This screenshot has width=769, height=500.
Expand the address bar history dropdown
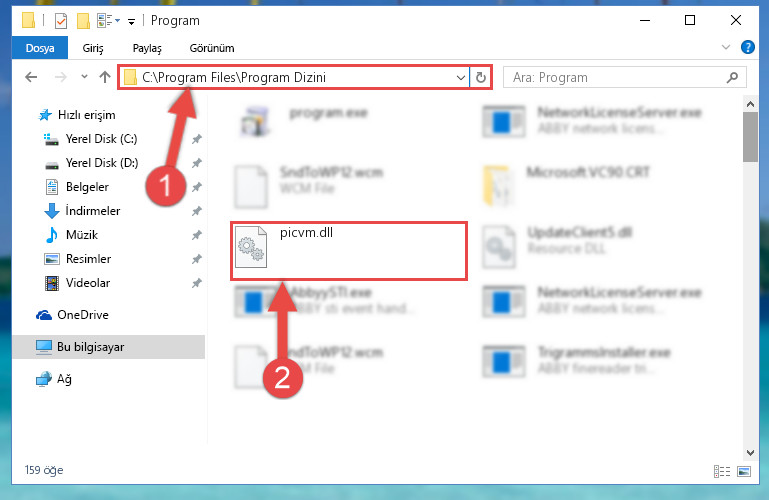461,77
